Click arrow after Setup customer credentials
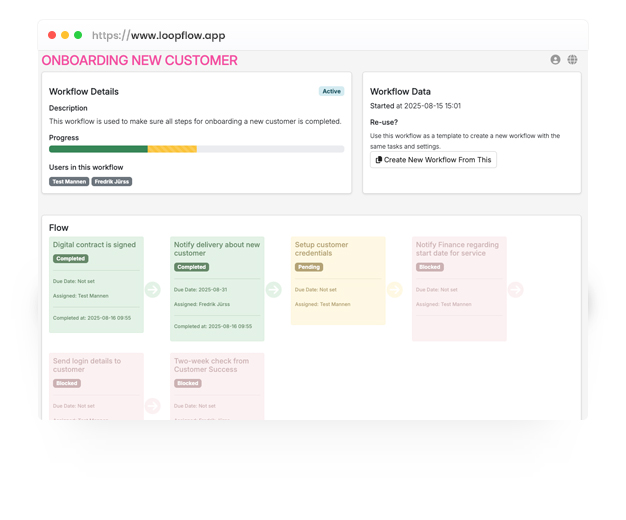This screenshot has height=520, width=626. pyautogui.click(x=395, y=290)
